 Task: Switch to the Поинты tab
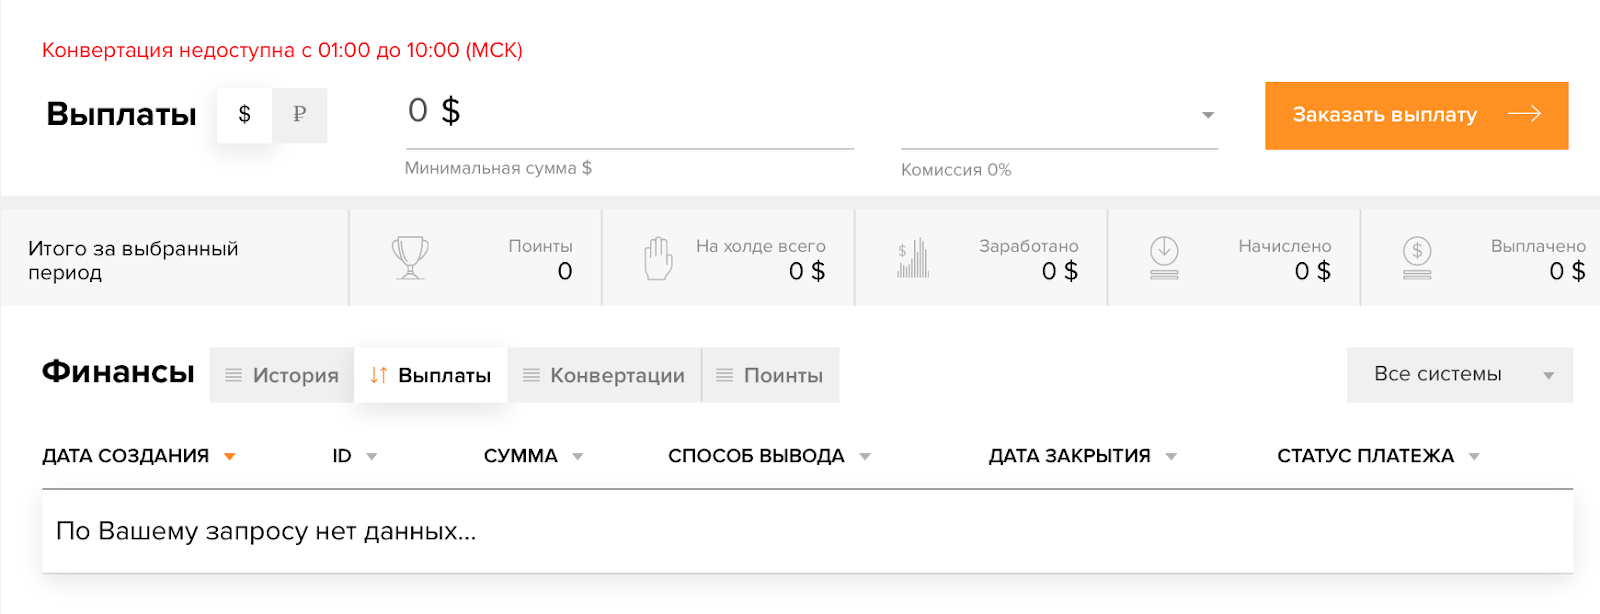770,375
